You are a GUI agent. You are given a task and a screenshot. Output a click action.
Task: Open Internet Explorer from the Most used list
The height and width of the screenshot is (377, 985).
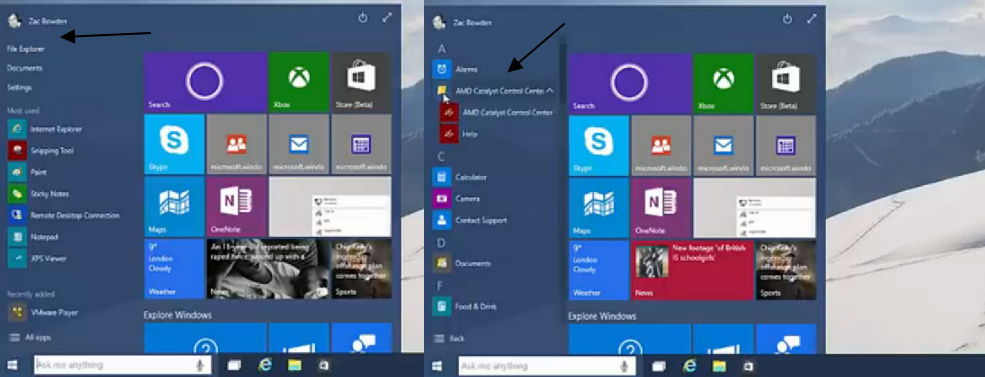coord(44,129)
